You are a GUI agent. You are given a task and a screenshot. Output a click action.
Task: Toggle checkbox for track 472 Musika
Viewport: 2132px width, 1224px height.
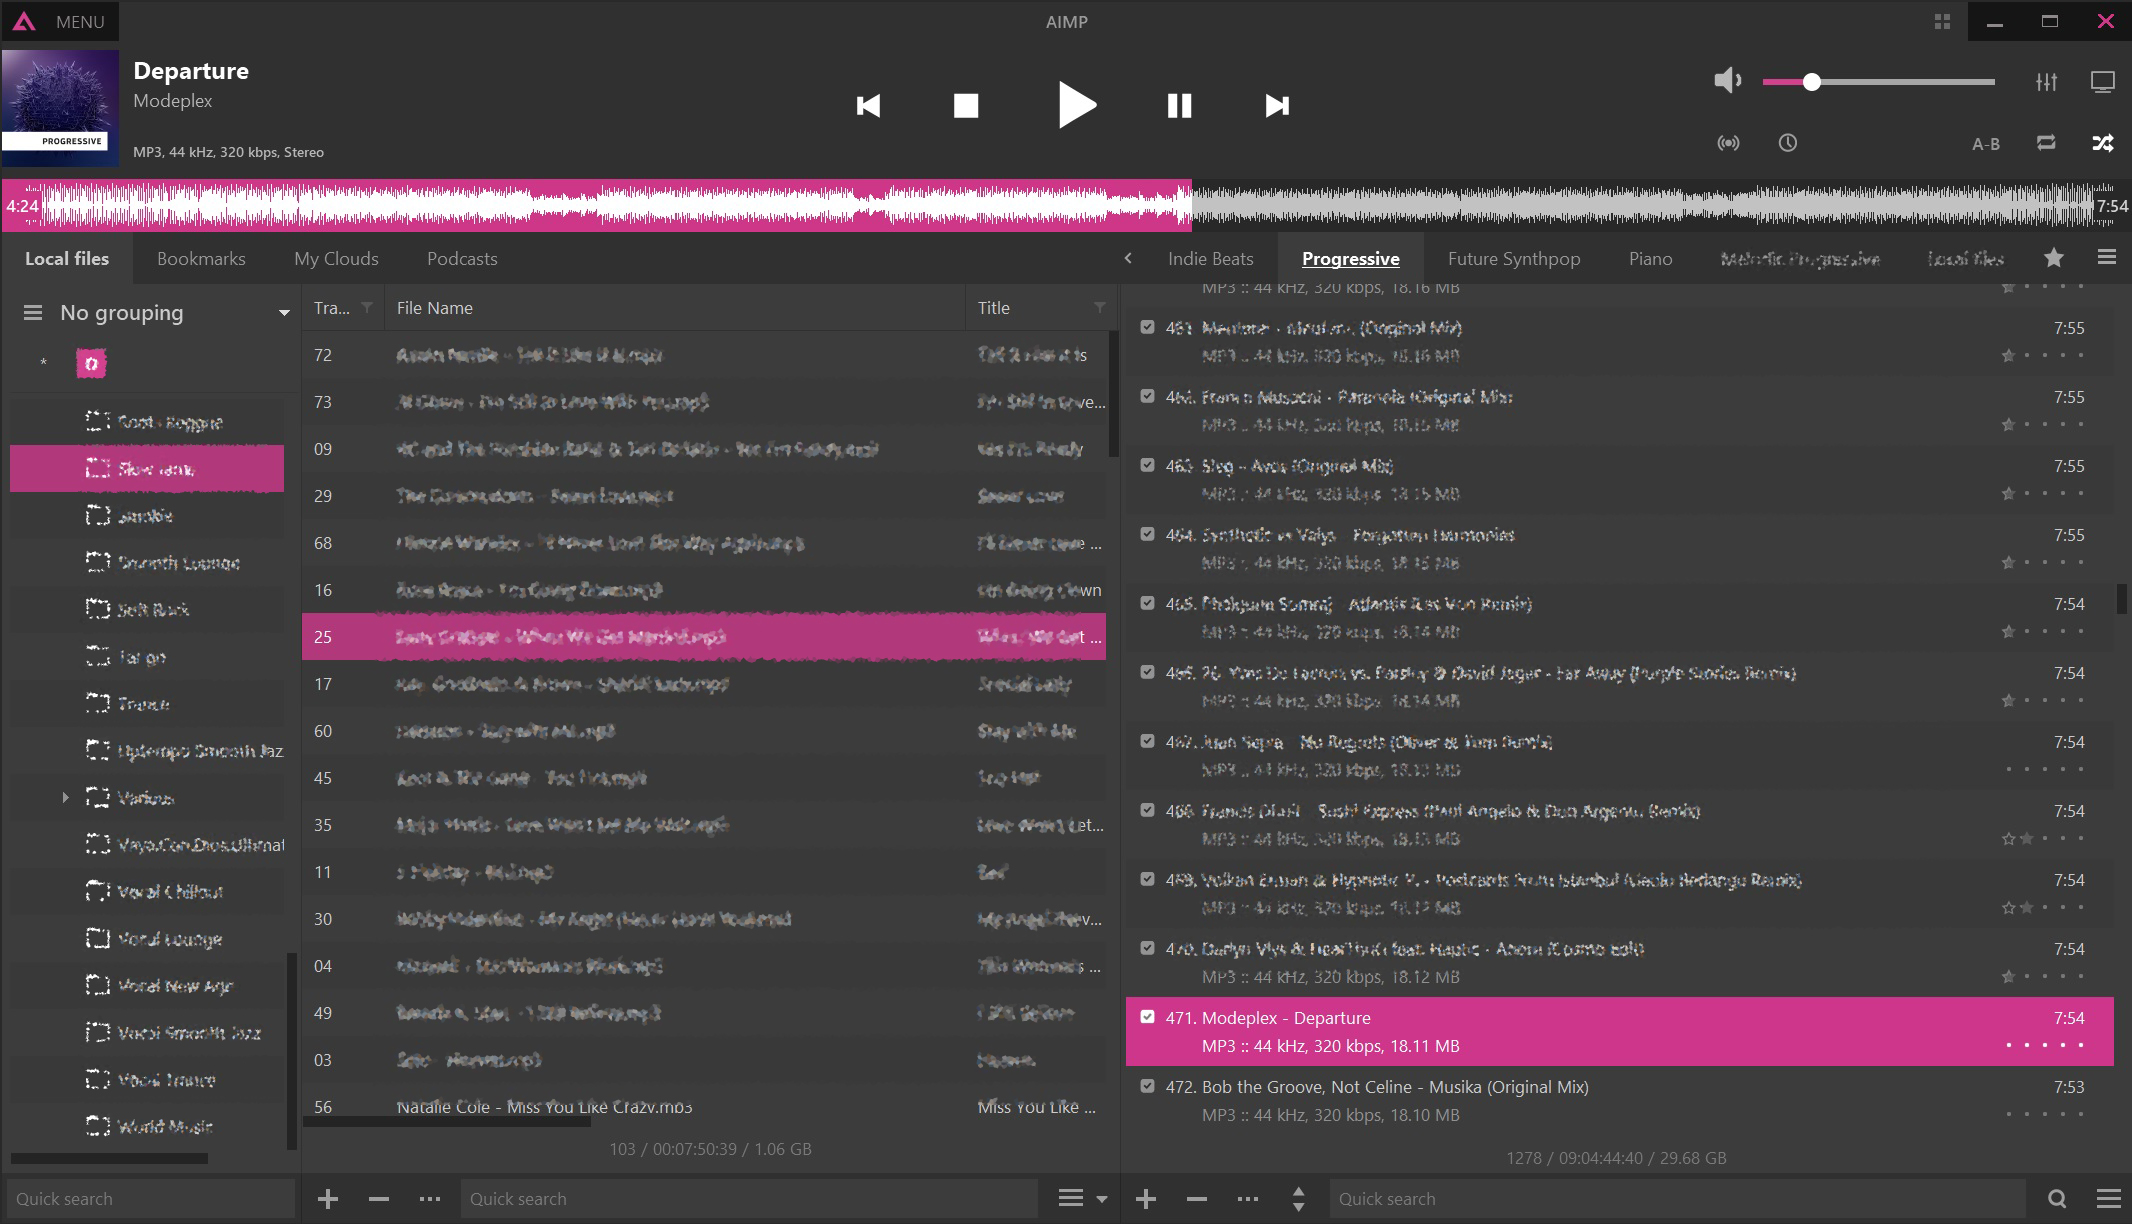pos(1147,1086)
